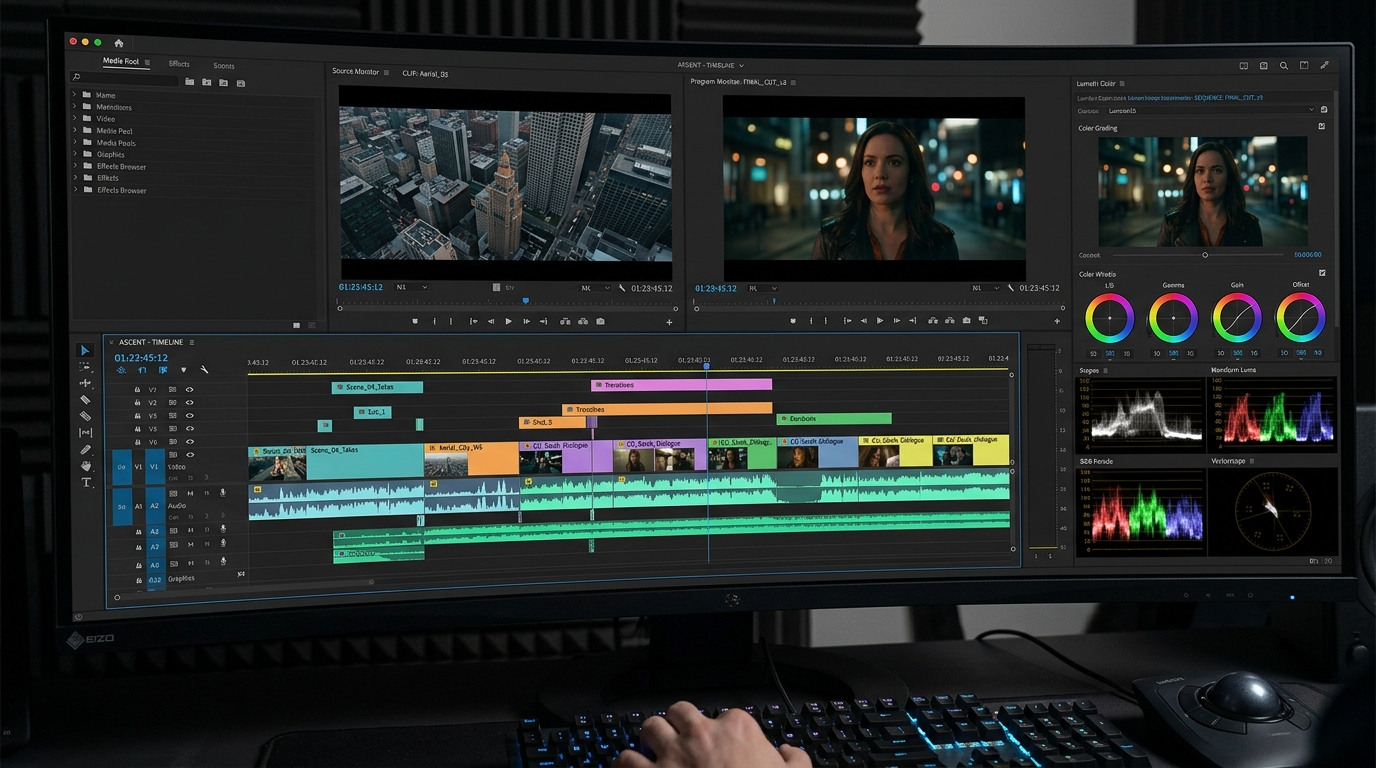Click the search magnifier icon at top right
The height and width of the screenshot is (768, 1376).
click(1284, 66)
